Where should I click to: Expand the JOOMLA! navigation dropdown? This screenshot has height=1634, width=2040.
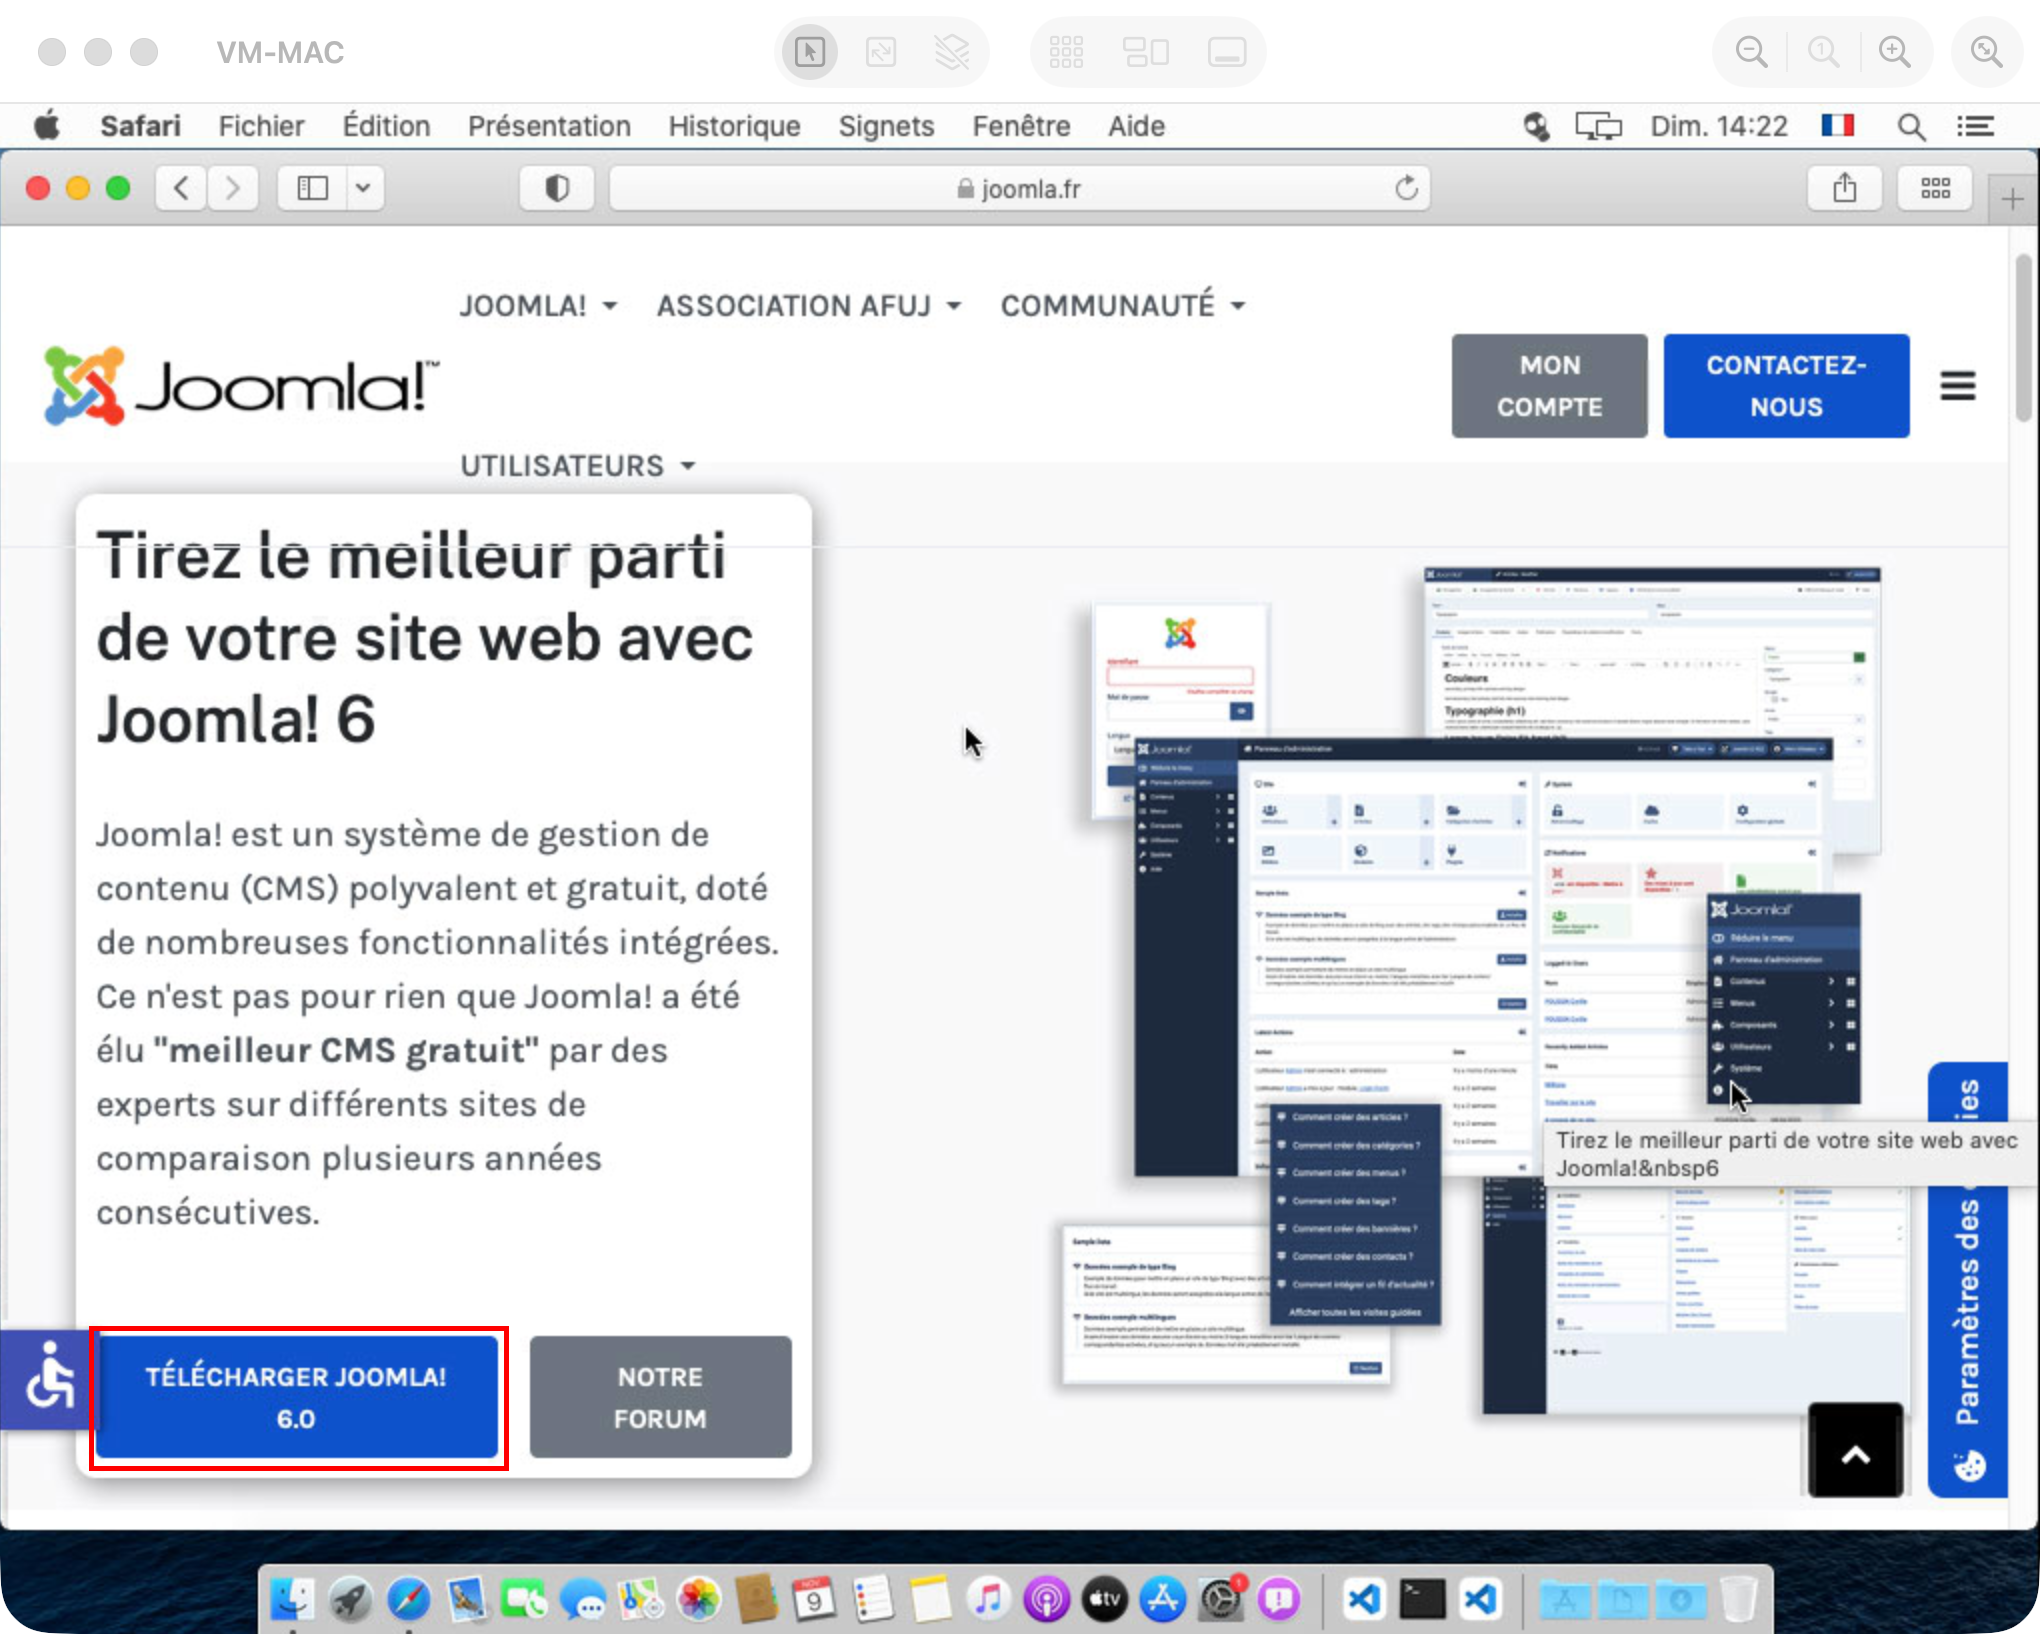(x=537, y=306)
